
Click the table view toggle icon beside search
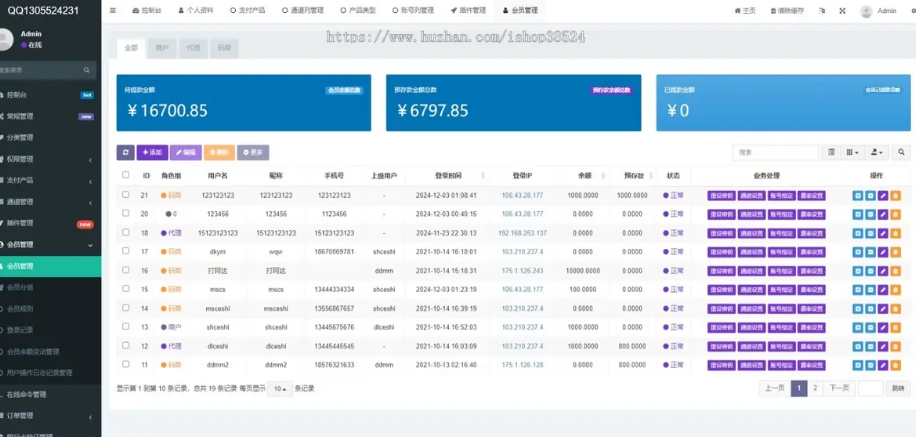(831, 152)
